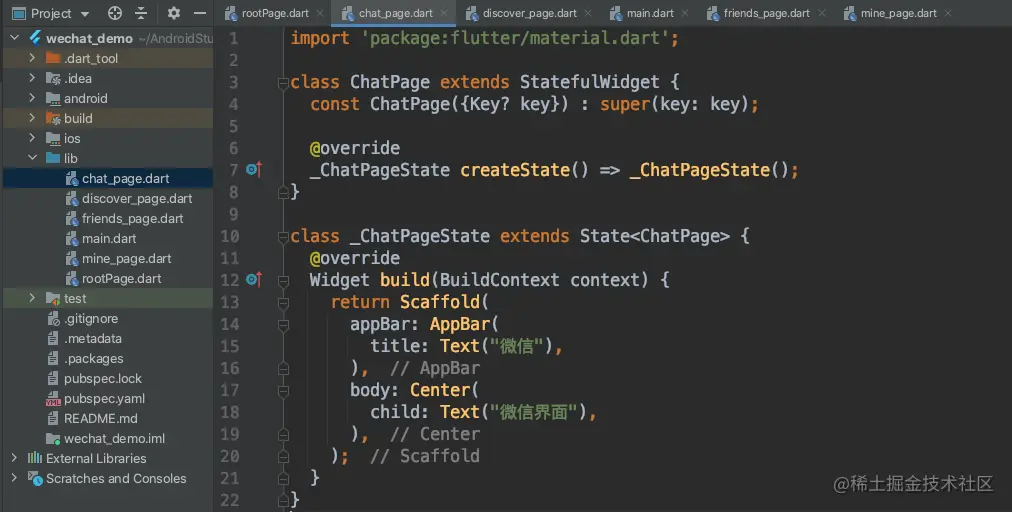Image resolution: width=1012 pixels, height=512 pixels.
Task: Expand the build folder
Action: (32, 118)
